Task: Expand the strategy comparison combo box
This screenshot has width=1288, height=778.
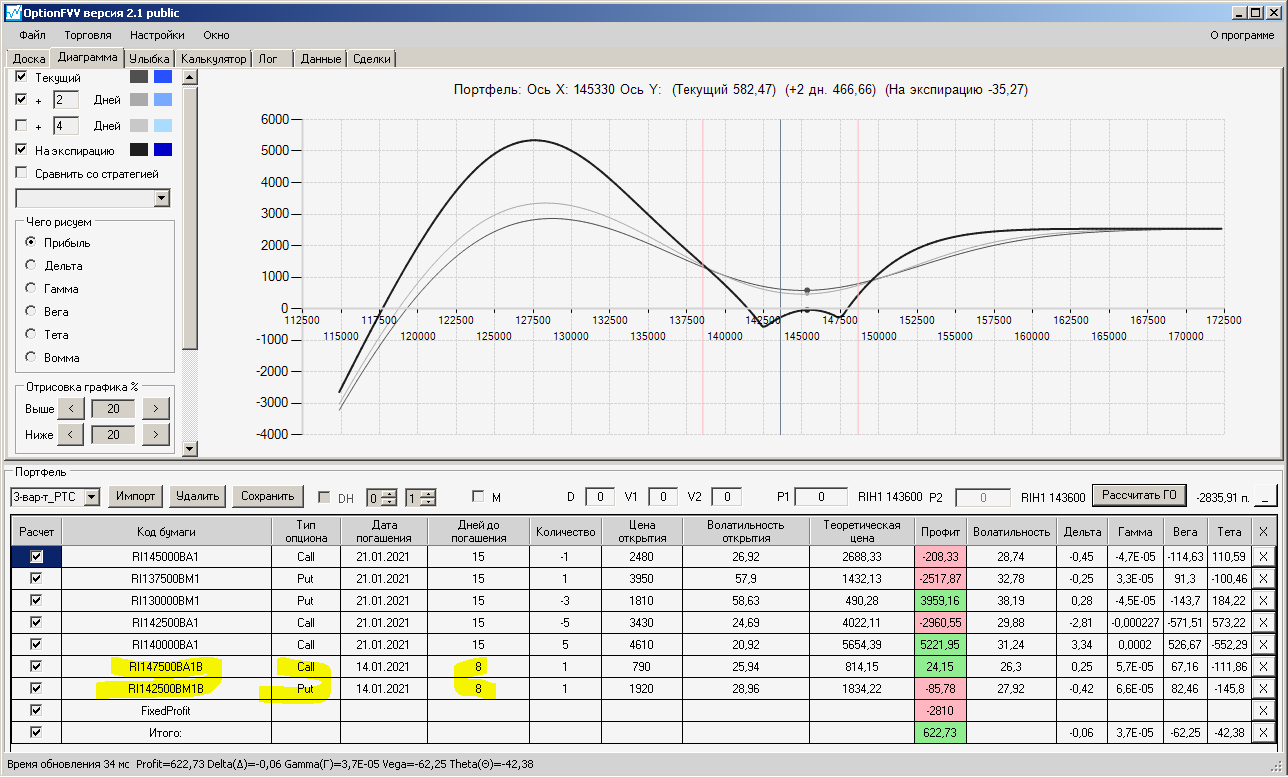Action: 162,199
